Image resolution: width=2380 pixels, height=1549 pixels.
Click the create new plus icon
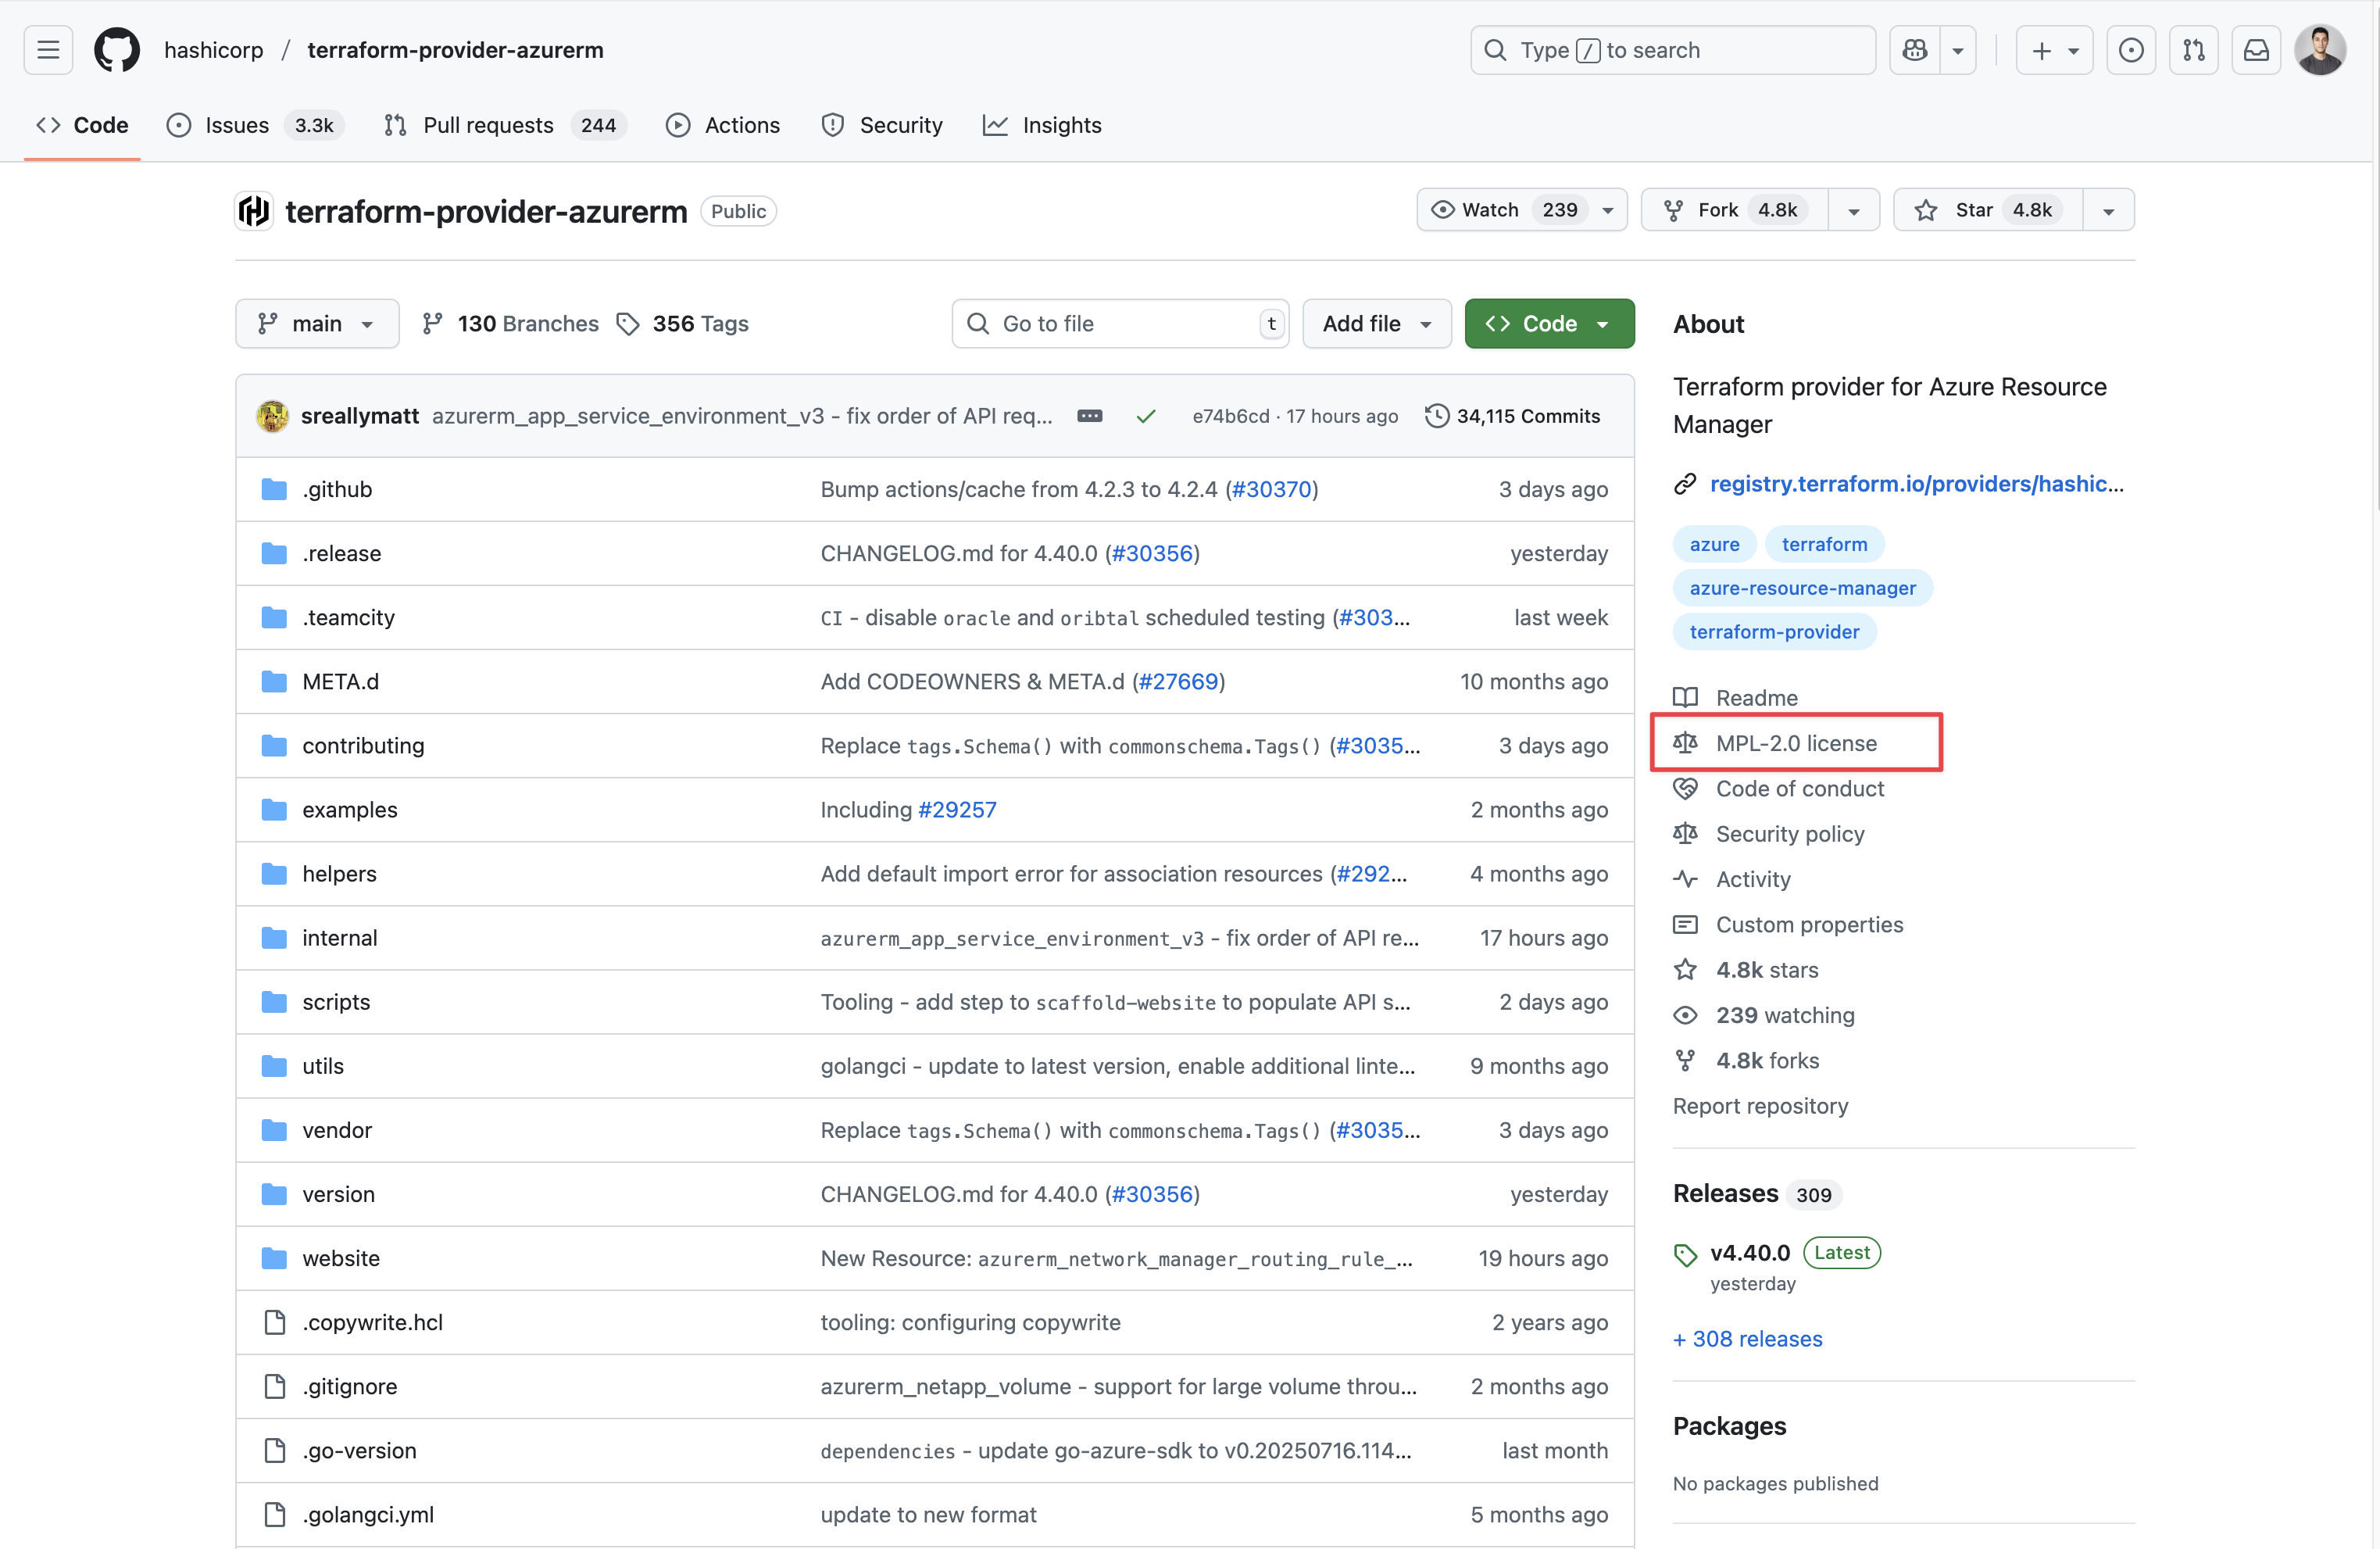coord(2040,49)
